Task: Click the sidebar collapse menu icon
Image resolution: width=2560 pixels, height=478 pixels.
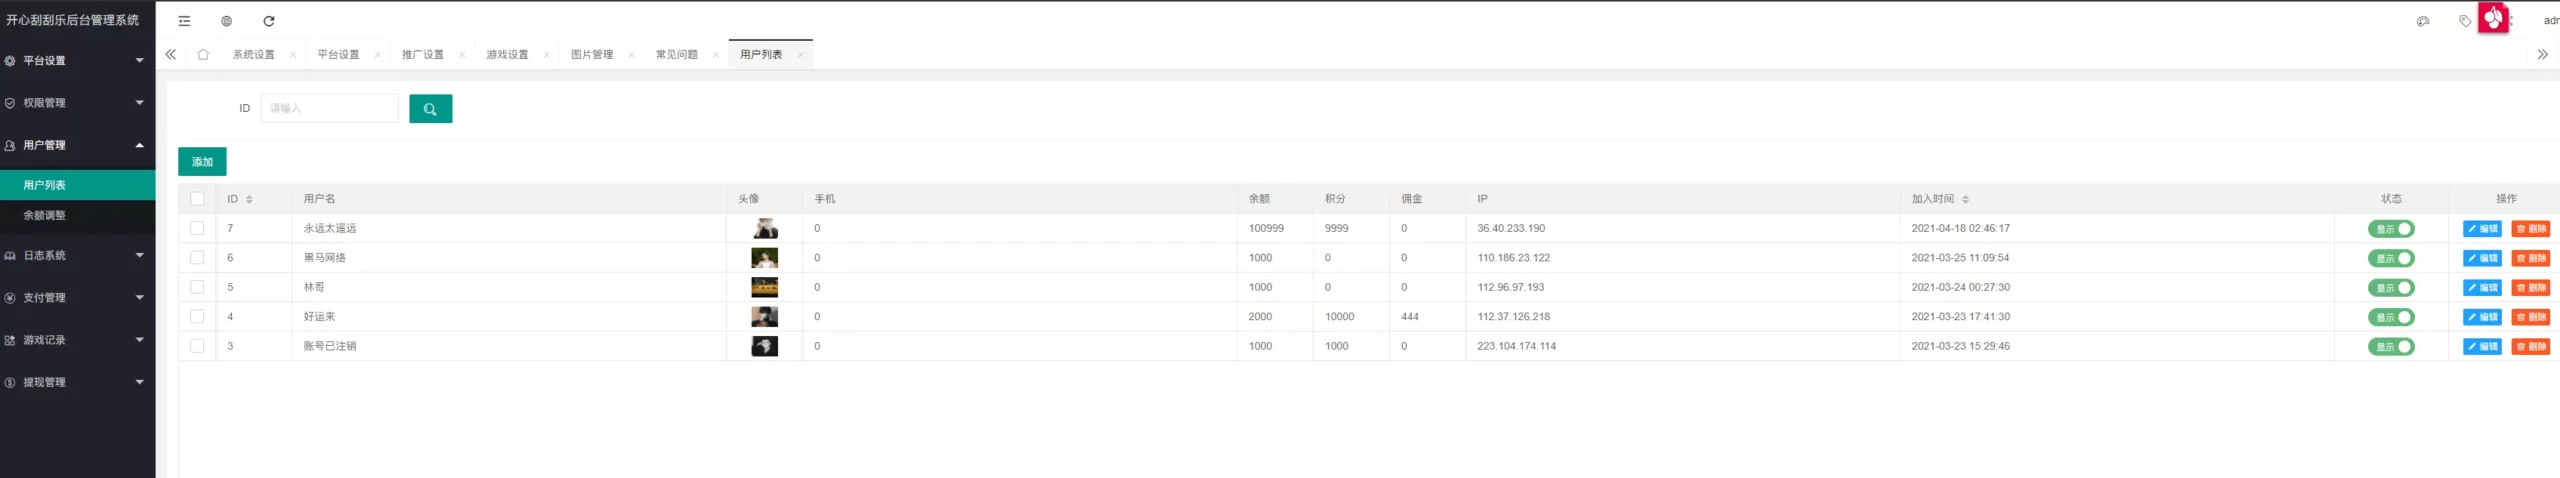Action: (184, 21)
